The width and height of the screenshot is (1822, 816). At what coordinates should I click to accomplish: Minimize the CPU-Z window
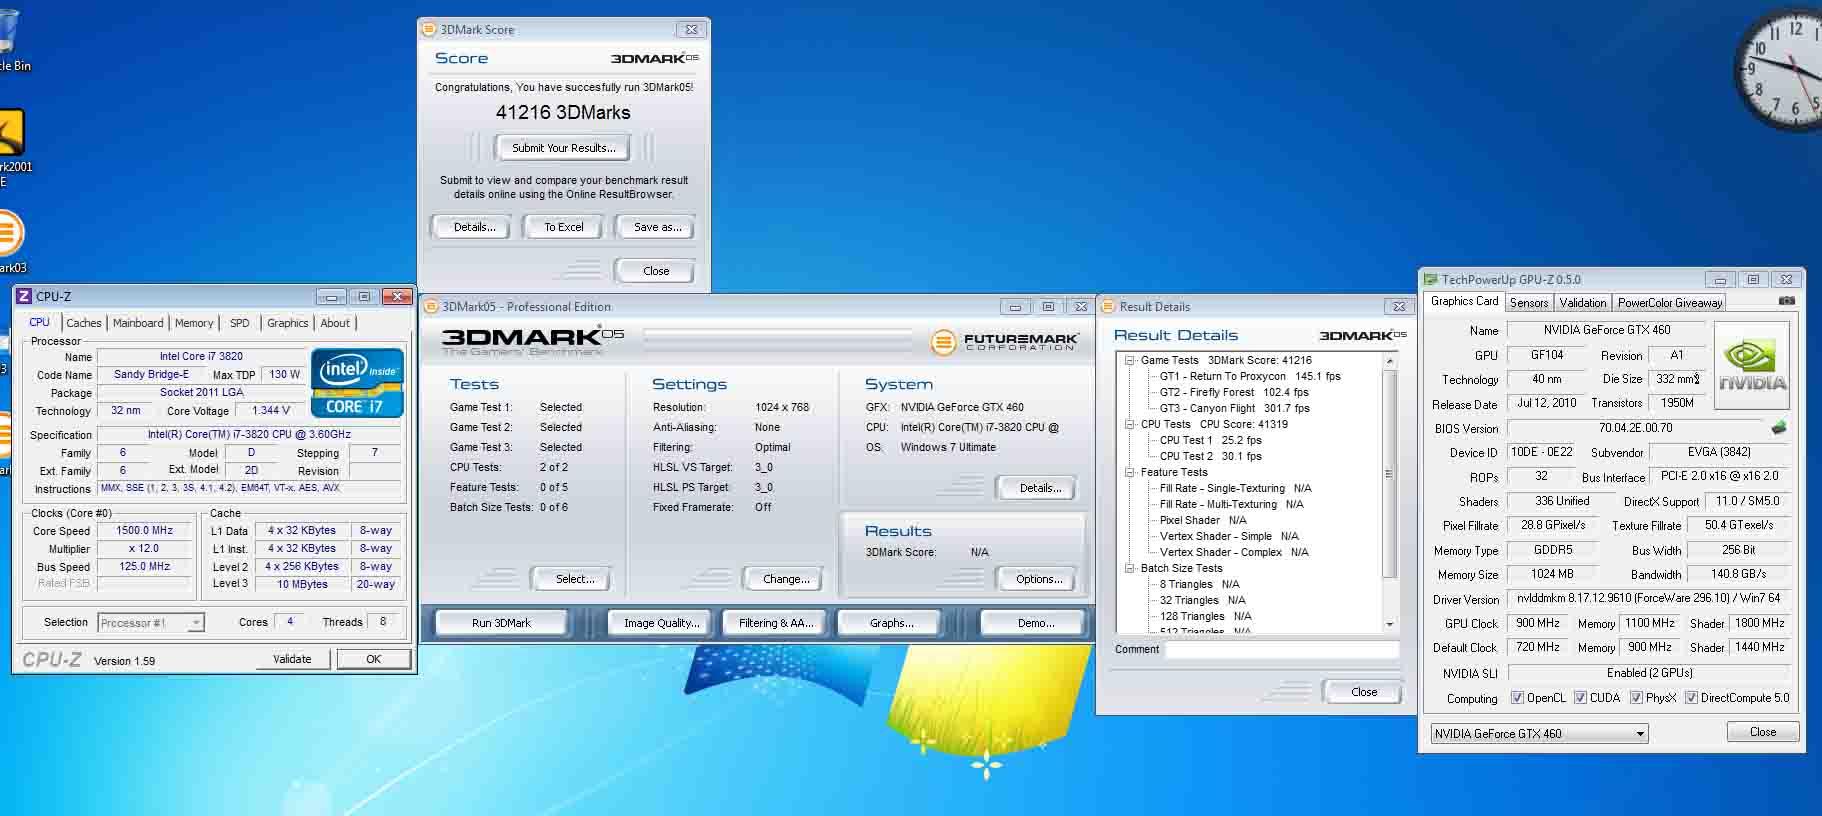[x=331, y=297]
